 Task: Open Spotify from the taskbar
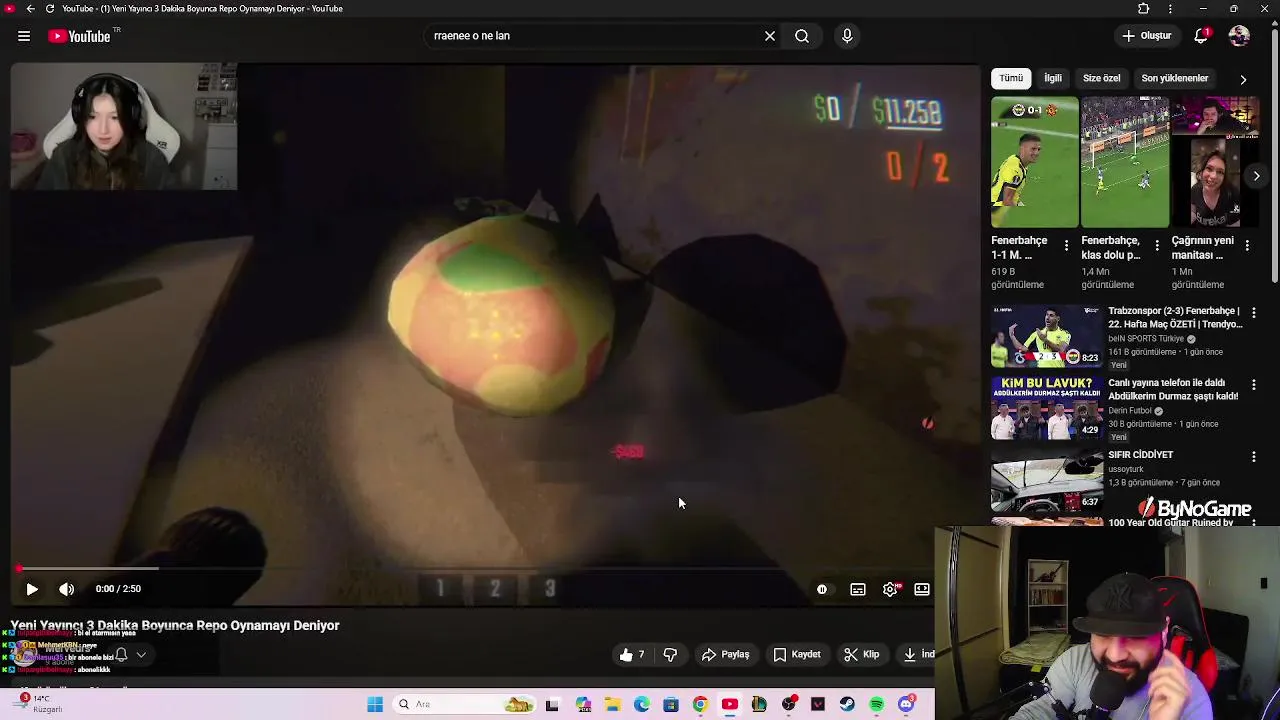(877, 705)
